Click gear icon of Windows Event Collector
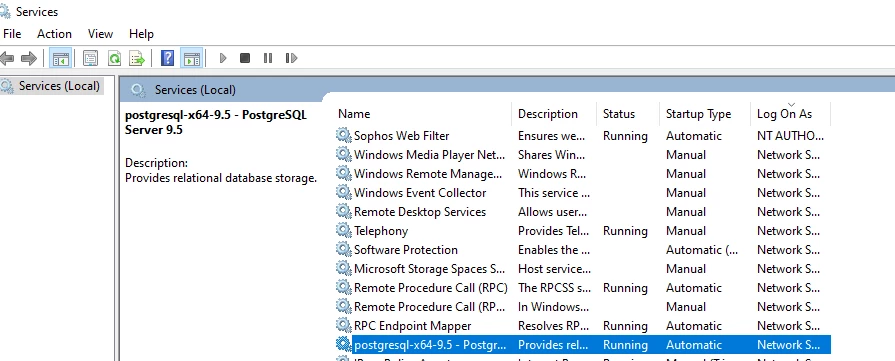The height and width of the screenshot is (361, 895). [343, 192]
